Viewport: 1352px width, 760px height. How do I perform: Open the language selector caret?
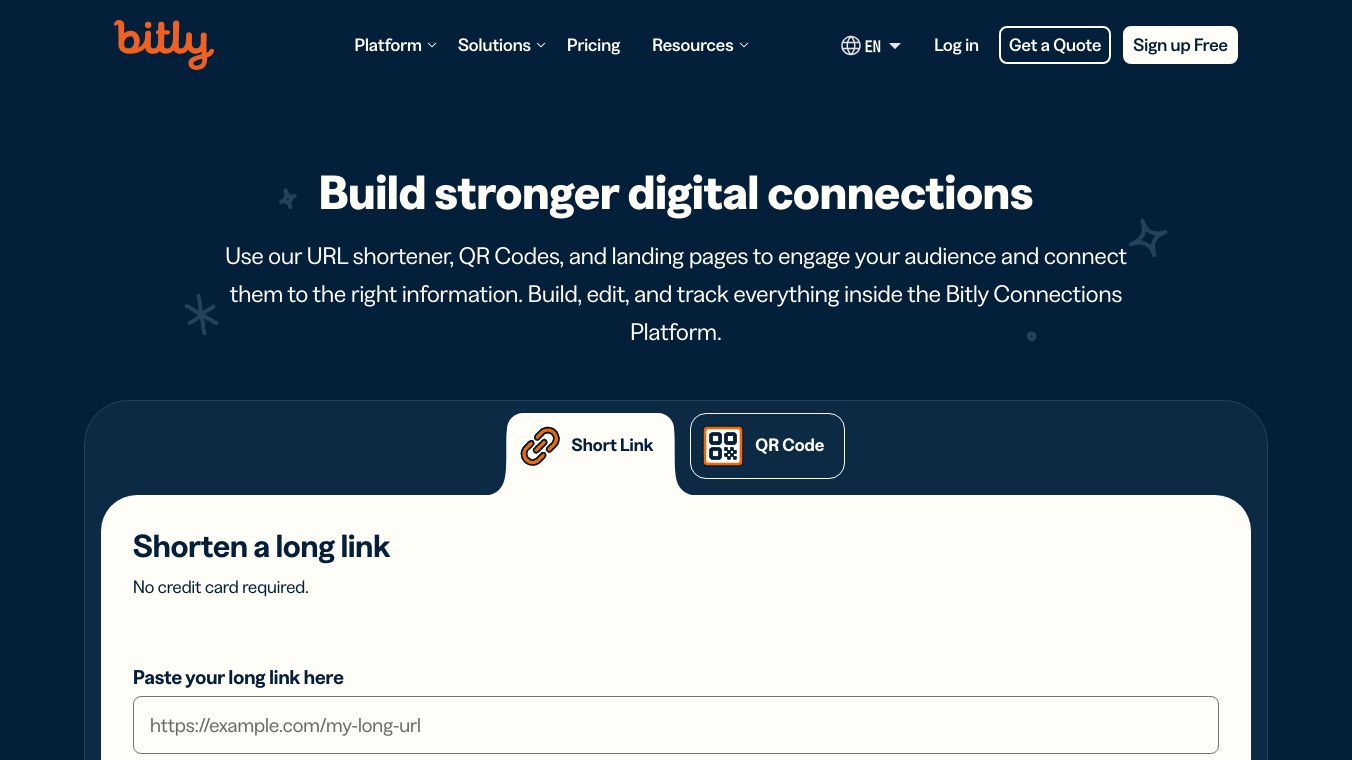895,46
